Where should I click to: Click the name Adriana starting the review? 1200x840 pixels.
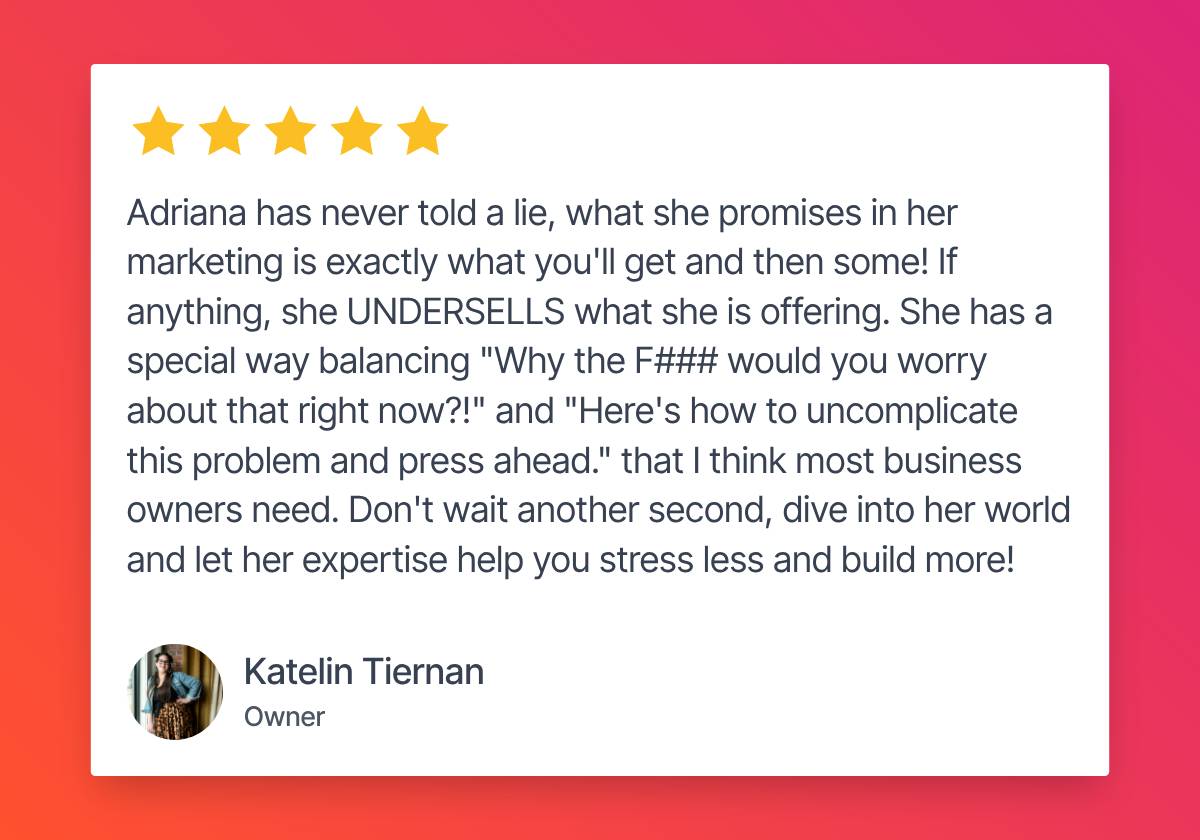(187, 212)
